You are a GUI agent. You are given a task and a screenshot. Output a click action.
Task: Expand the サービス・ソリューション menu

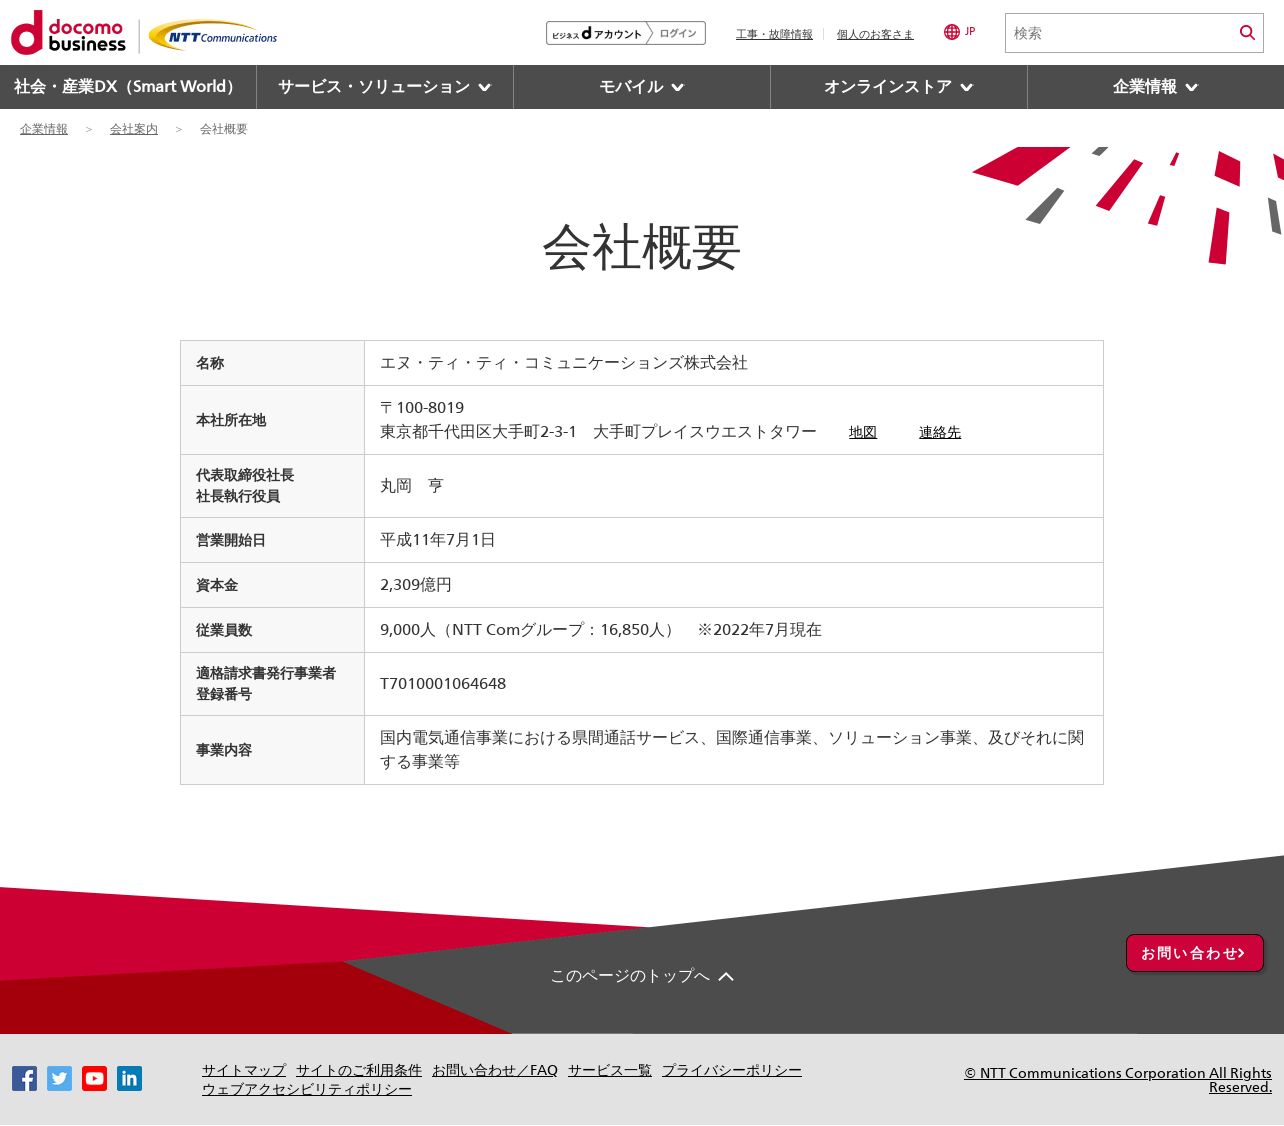(385, 87)
